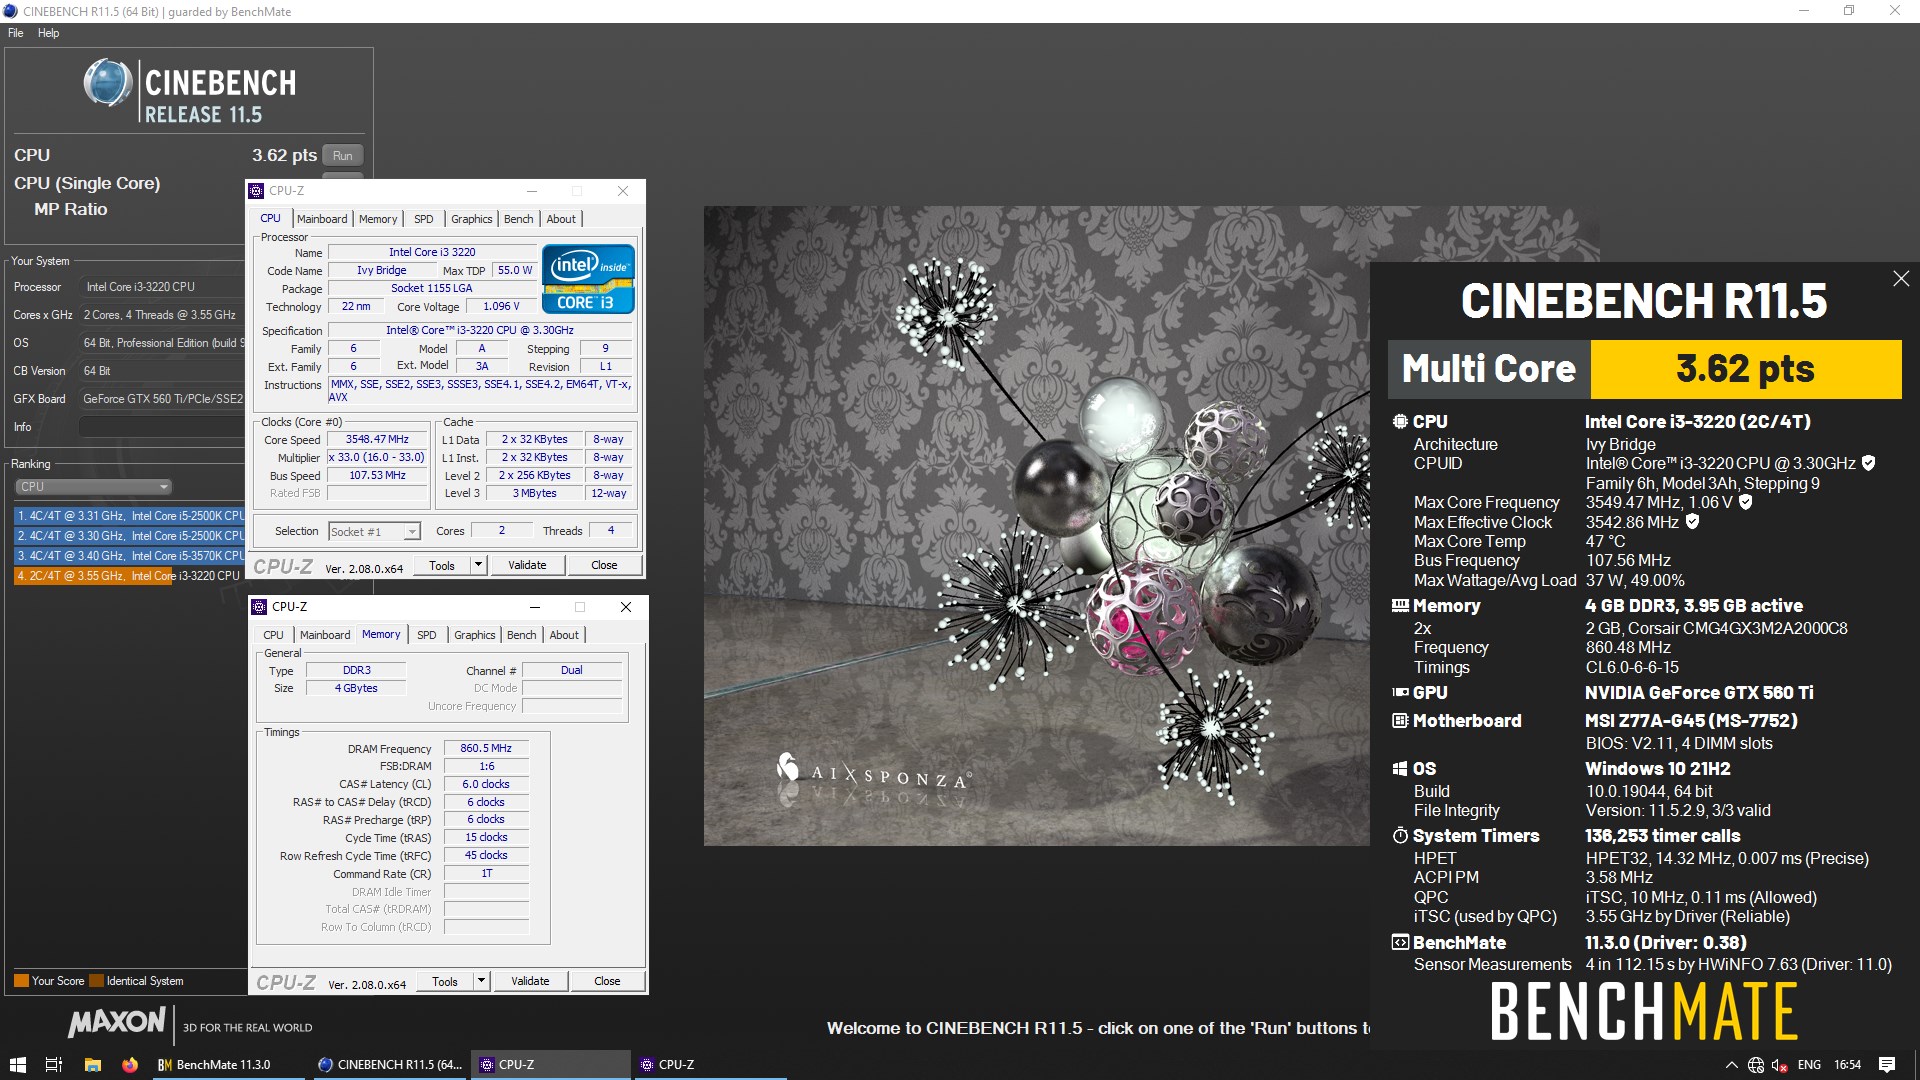Open the Socket #1 selection dropdown
The width and height of the screenshot is (1920, 1080).
[x=374, y=532]
